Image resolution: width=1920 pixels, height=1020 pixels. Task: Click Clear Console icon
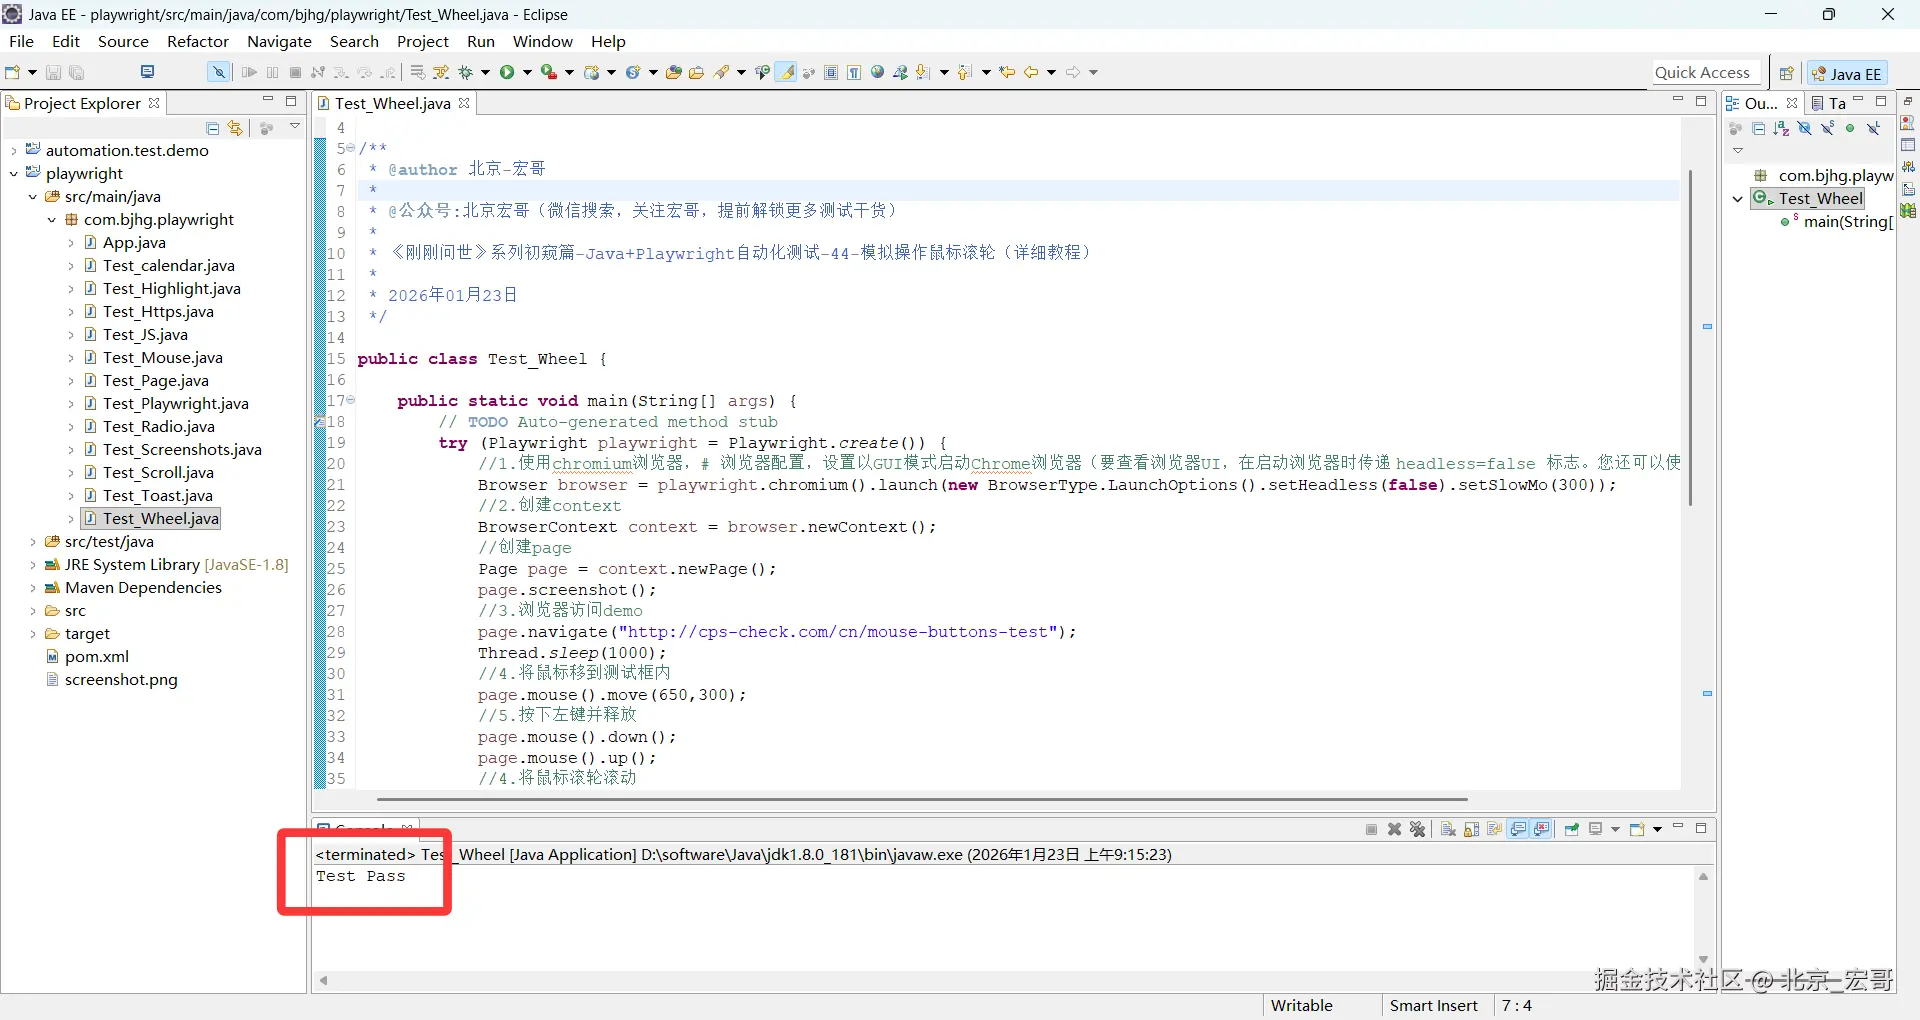pos(1448,829)
